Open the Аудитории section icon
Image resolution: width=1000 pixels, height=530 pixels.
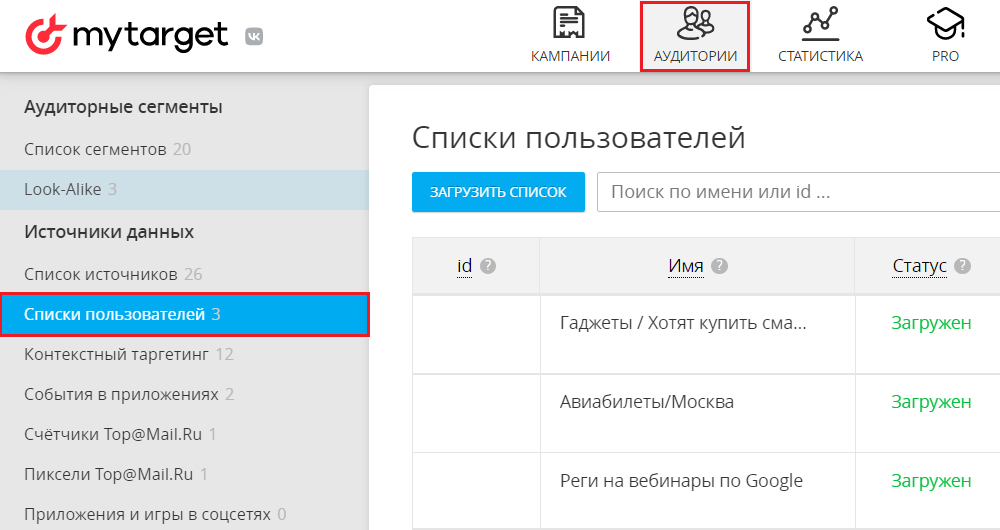[695, 24]
